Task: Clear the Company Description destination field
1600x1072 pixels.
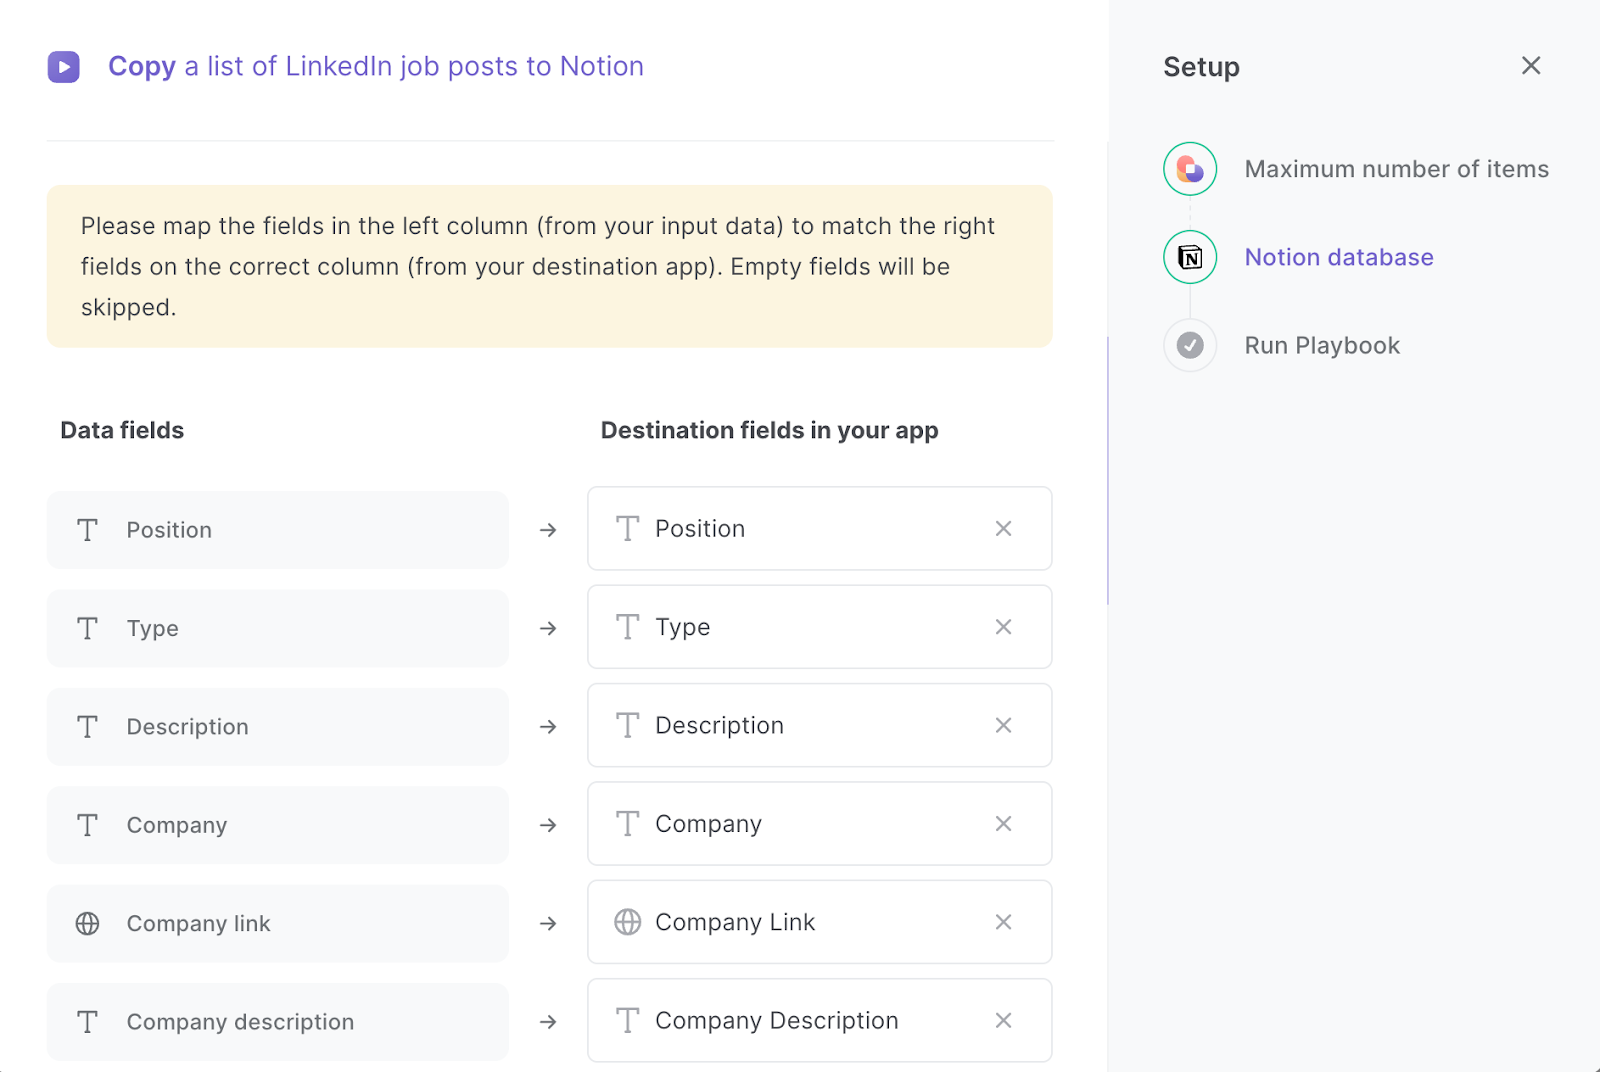Action: tap(1004, 1021)
